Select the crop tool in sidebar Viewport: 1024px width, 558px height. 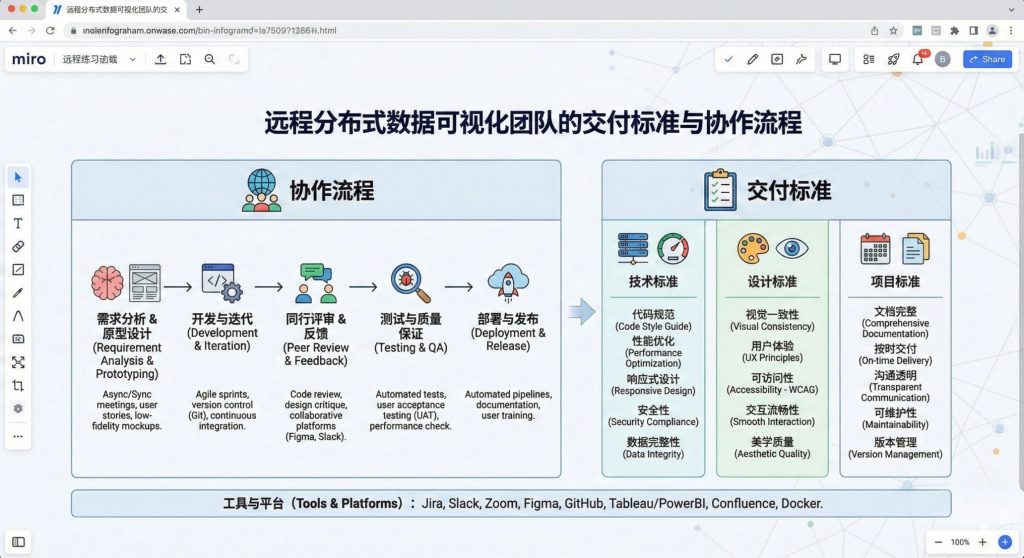click(x=18, y=385)
